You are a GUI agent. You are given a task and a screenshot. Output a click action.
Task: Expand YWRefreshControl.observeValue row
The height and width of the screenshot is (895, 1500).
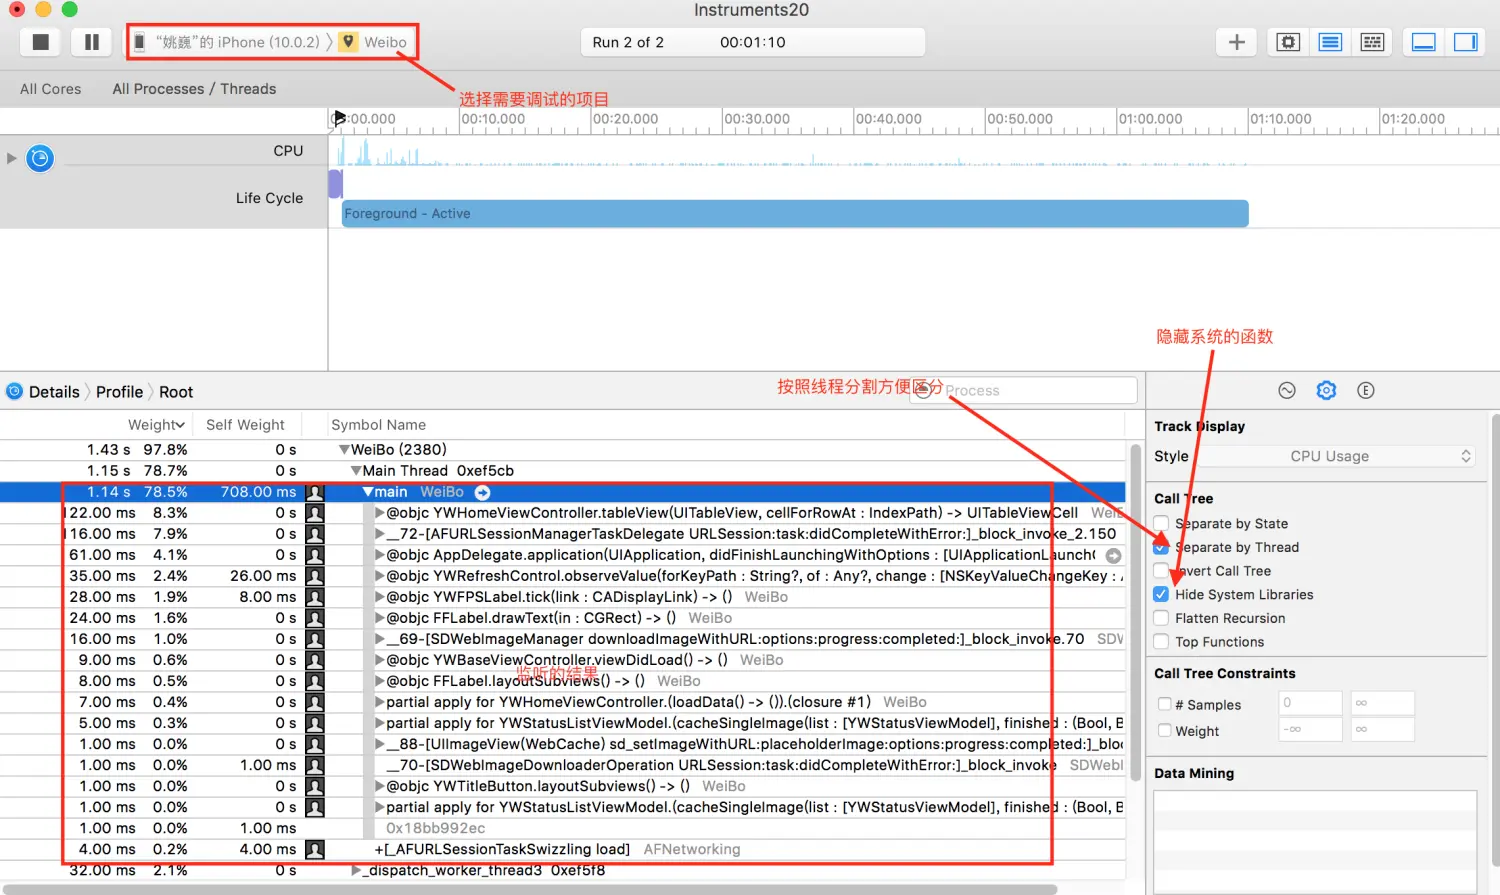click(x=380, y=576)
